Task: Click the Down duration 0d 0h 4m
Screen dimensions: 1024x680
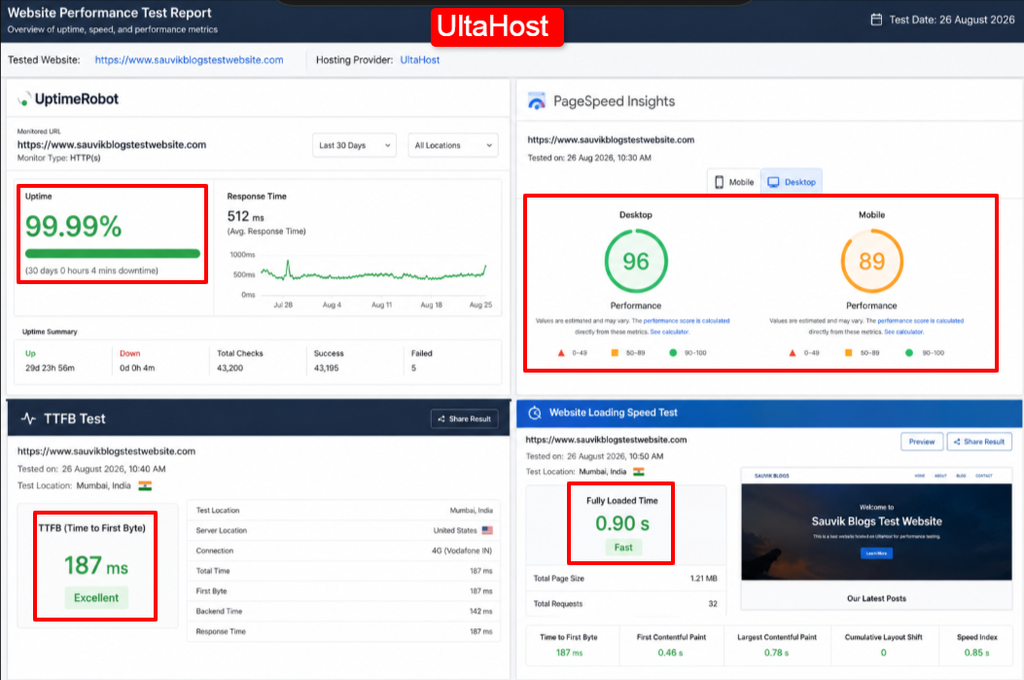Action: click(137, 368)
